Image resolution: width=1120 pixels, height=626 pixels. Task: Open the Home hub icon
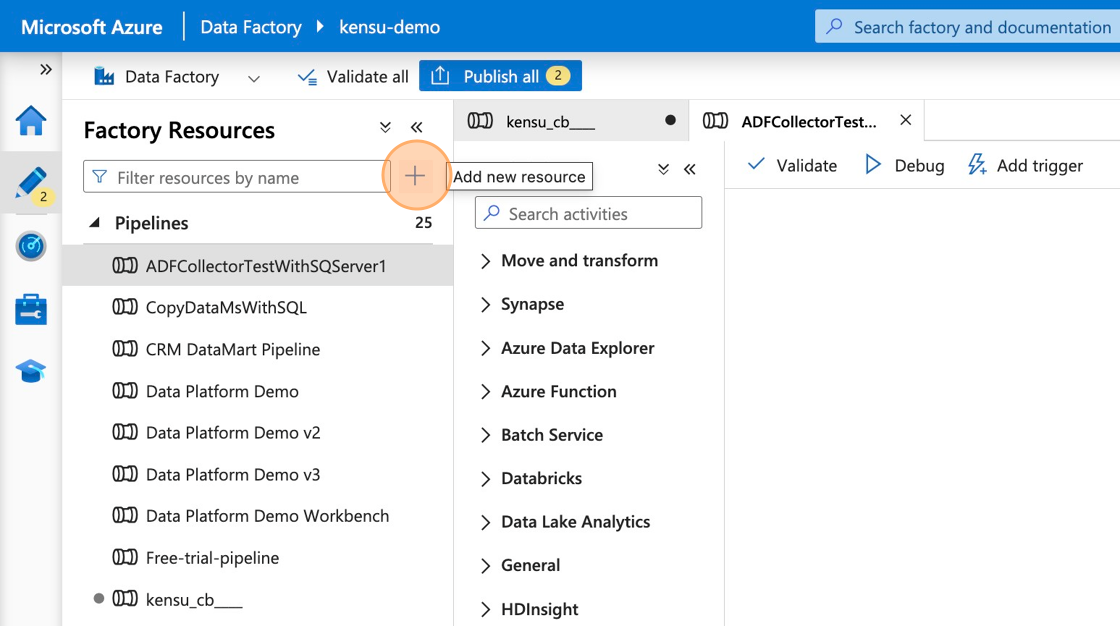(x=31, y=120)
